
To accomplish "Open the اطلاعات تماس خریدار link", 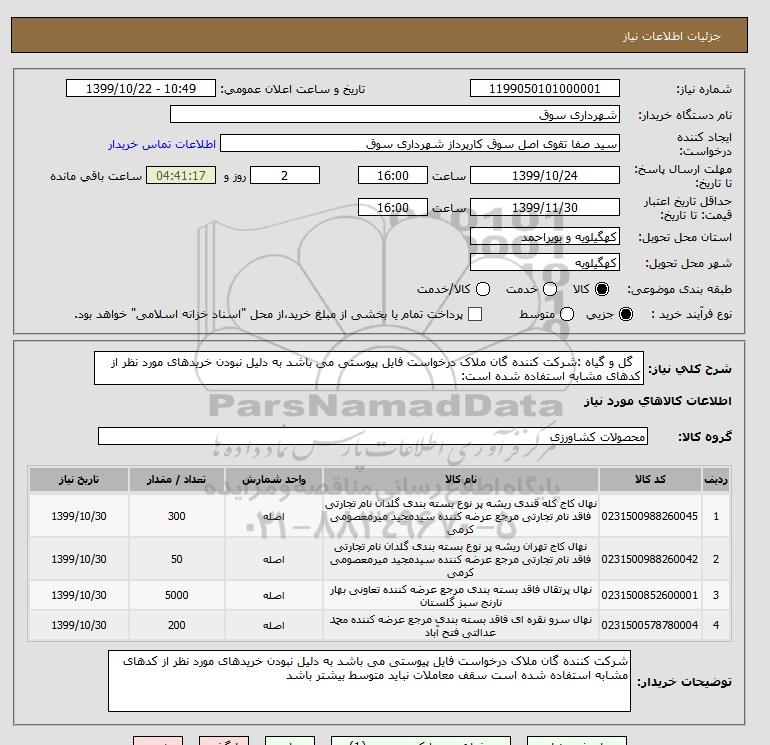I will click(x=162, y=144).
